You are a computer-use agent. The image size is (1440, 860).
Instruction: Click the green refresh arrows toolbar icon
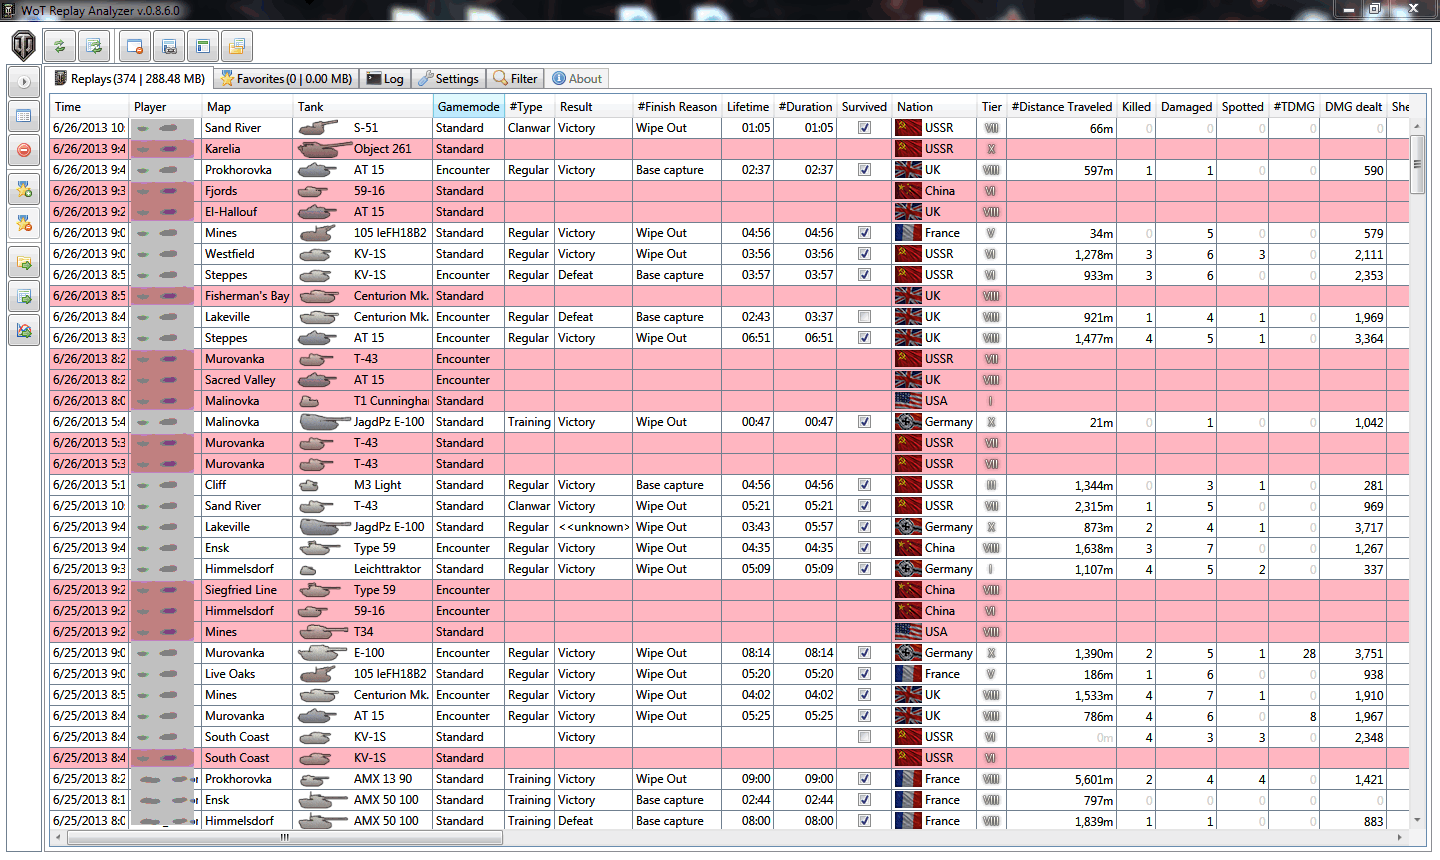coord(60,46)
